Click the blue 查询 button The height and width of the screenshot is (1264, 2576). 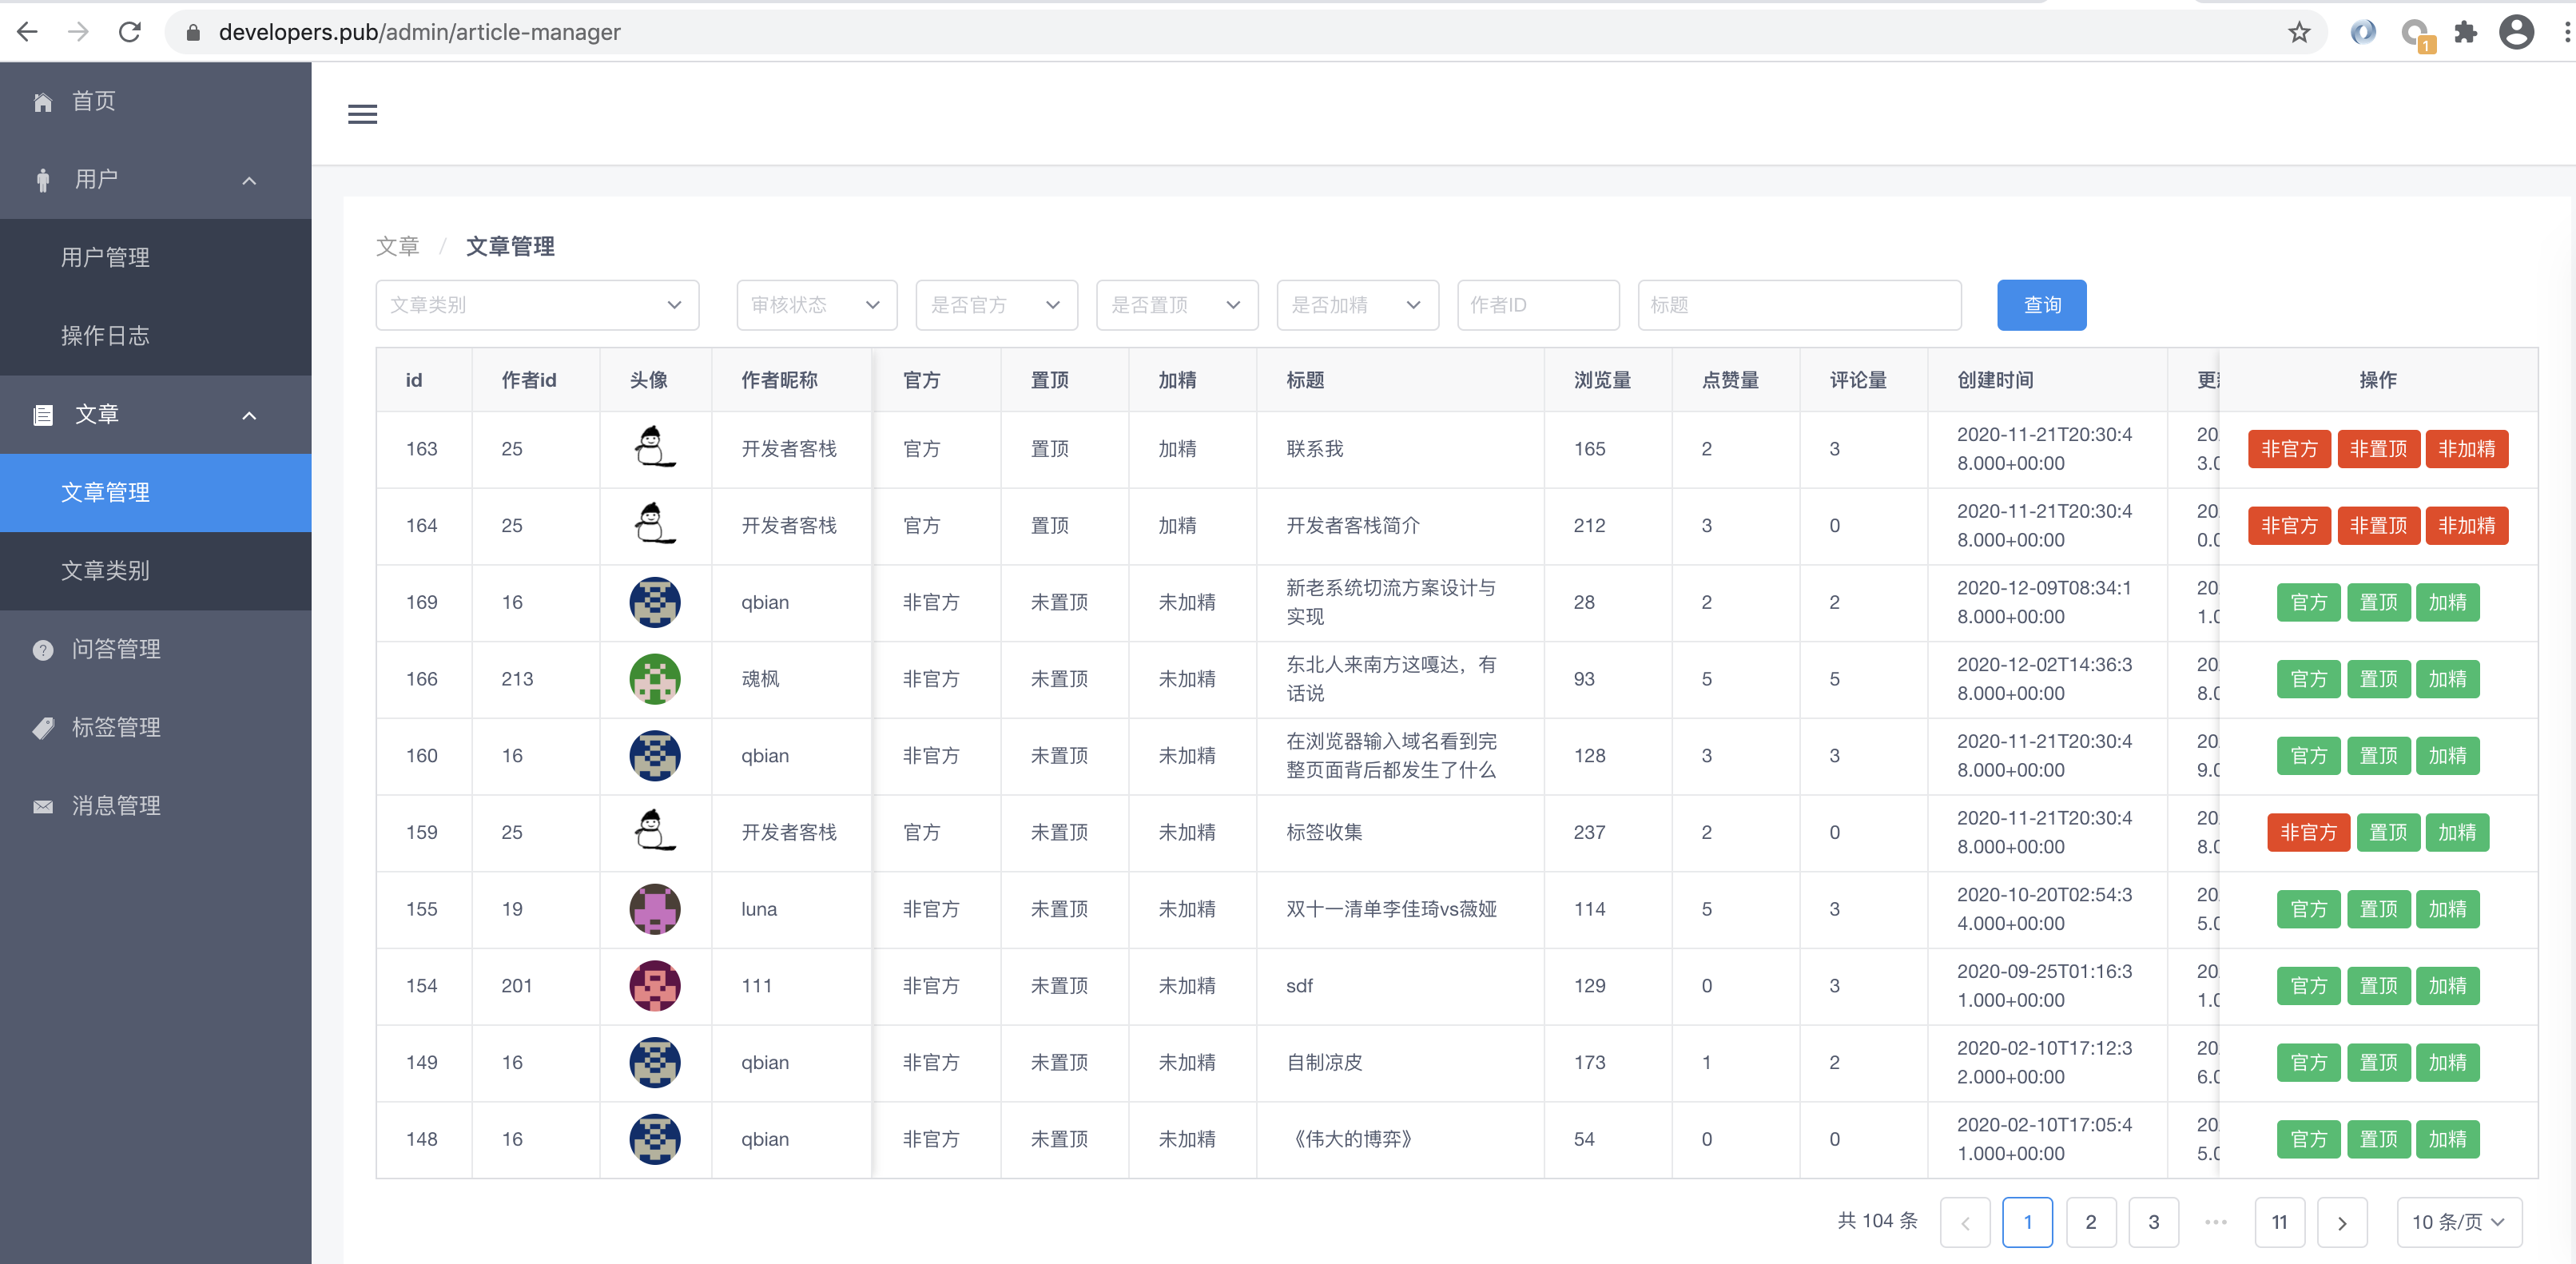click(2041, 305)
